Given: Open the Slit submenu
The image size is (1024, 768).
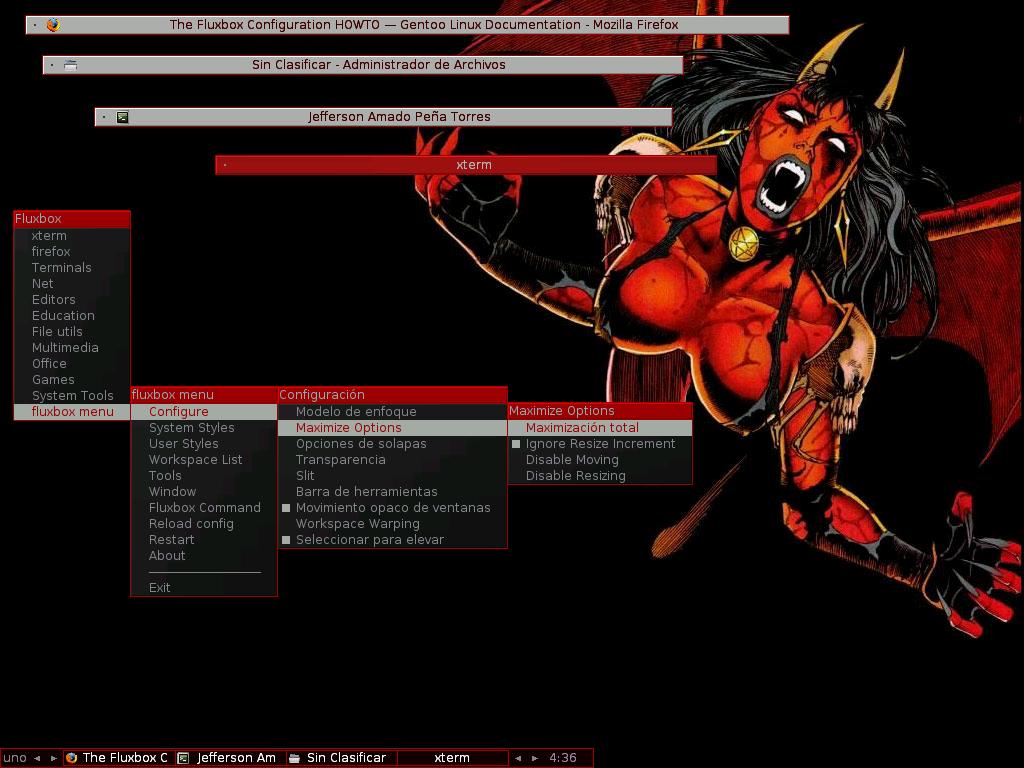Looking at the screenshot, I should coord(392,476).
